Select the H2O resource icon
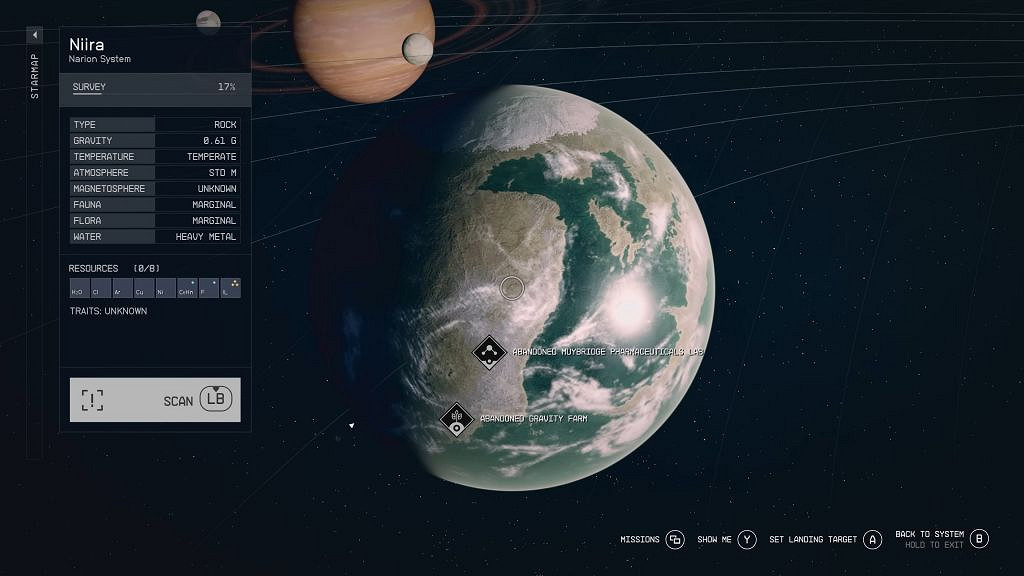Viewport: 1024px width, 576px height. tap(78, 288)
